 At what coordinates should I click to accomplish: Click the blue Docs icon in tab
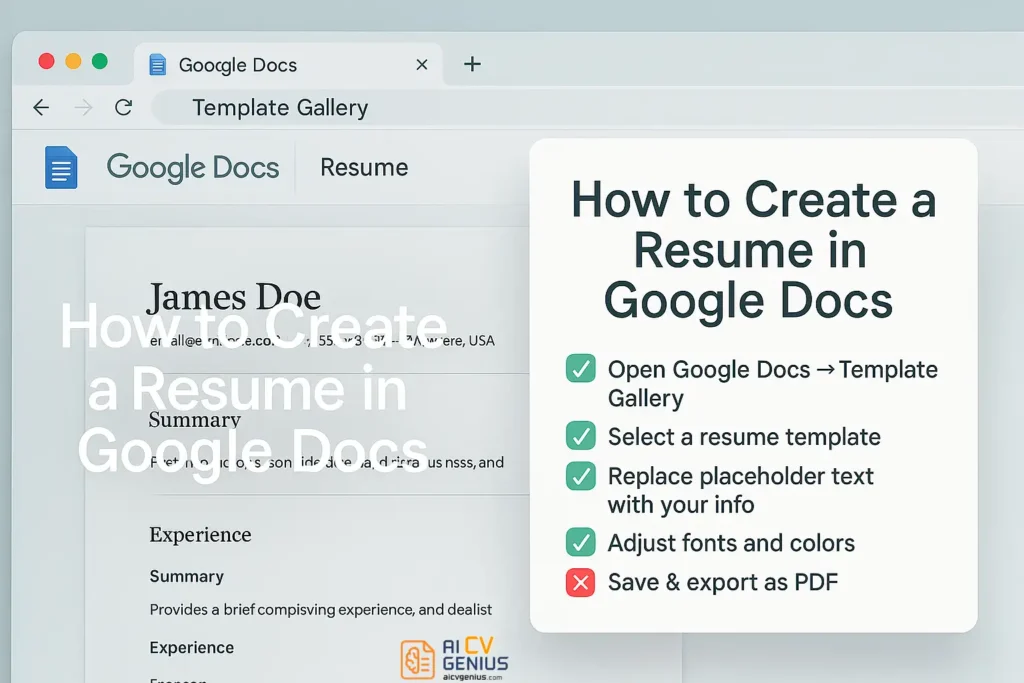[157, 65]
